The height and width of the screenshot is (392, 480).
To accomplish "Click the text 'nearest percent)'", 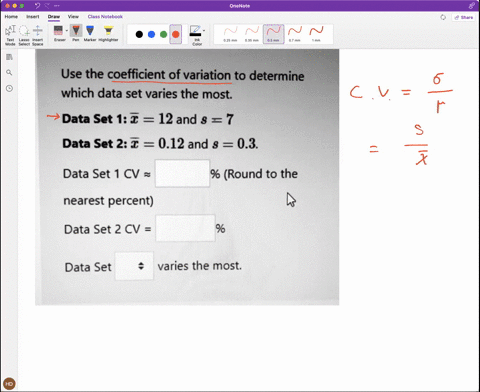I will coord(108,201).
